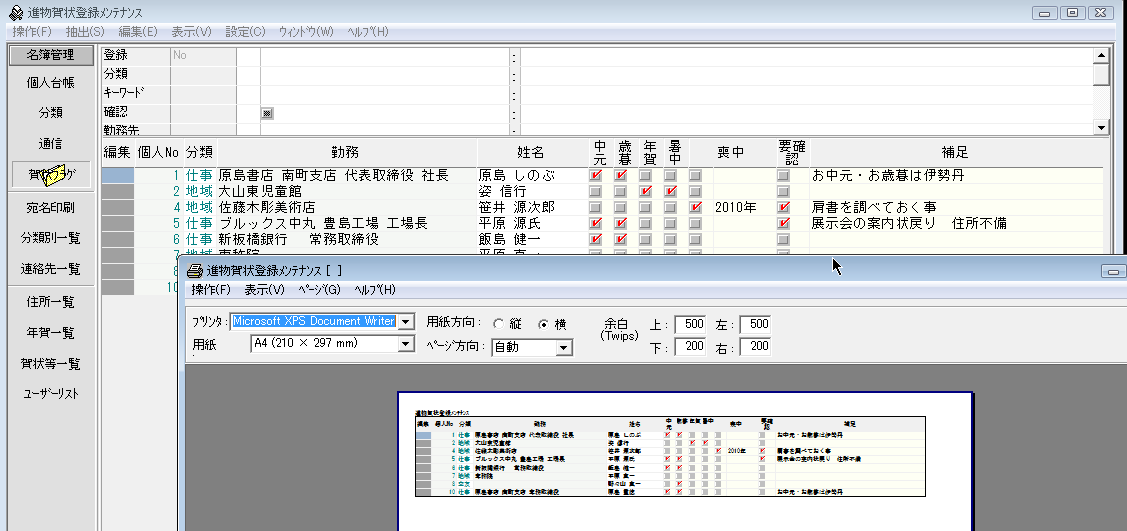Image resolution: width=1127 pixels, height=531 pixels.
Task: Click the 分類 sidebar button
Action: 51,113
